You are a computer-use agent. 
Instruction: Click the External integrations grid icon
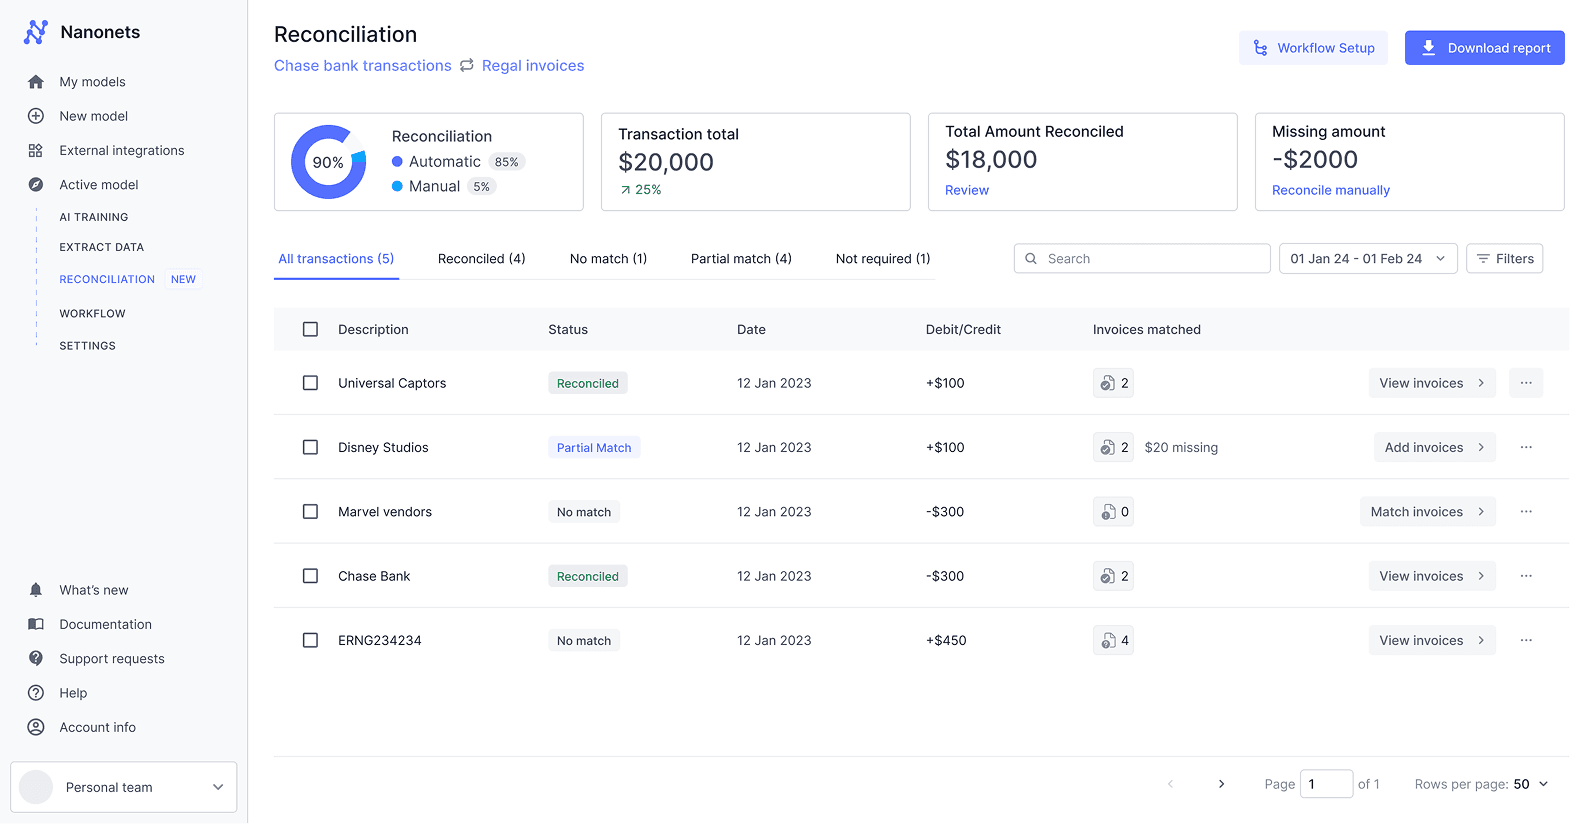point(36,151)
